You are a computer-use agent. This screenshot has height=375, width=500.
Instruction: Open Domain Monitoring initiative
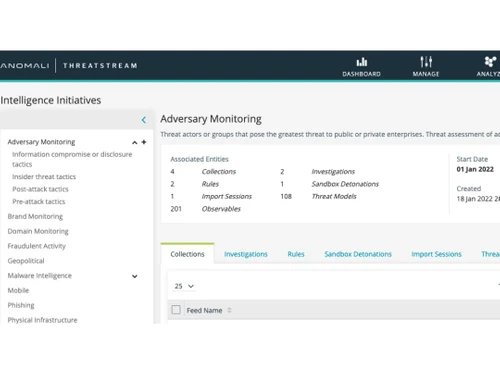tap(38, 231)
